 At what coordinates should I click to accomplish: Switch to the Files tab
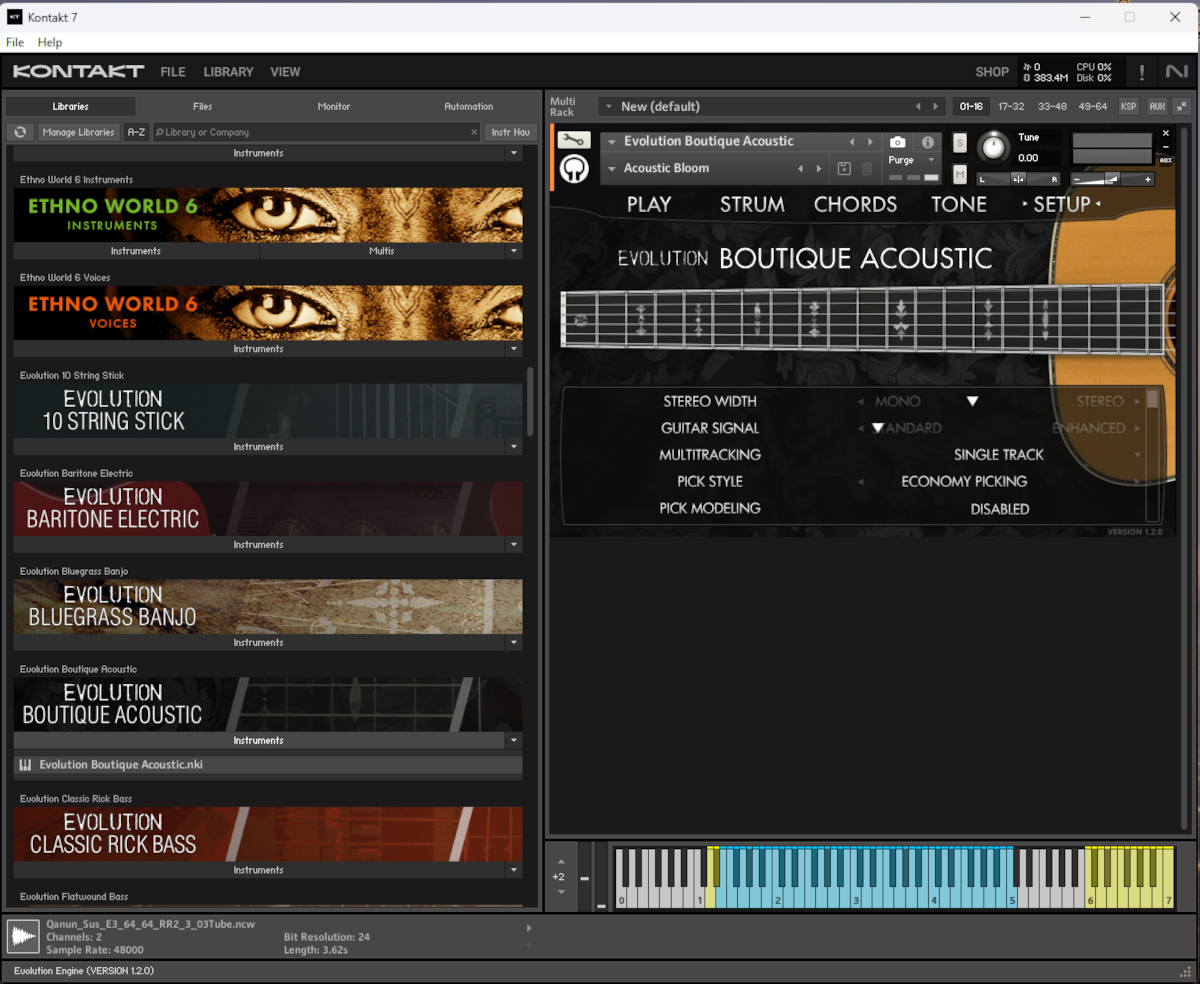(x=202, y=106)
